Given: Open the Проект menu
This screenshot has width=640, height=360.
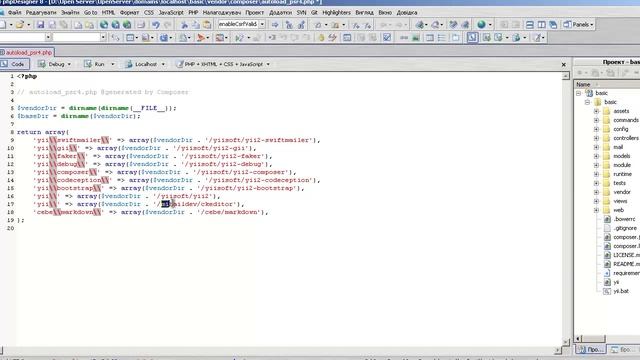Looking at the screenshot, I should point(254,13).
